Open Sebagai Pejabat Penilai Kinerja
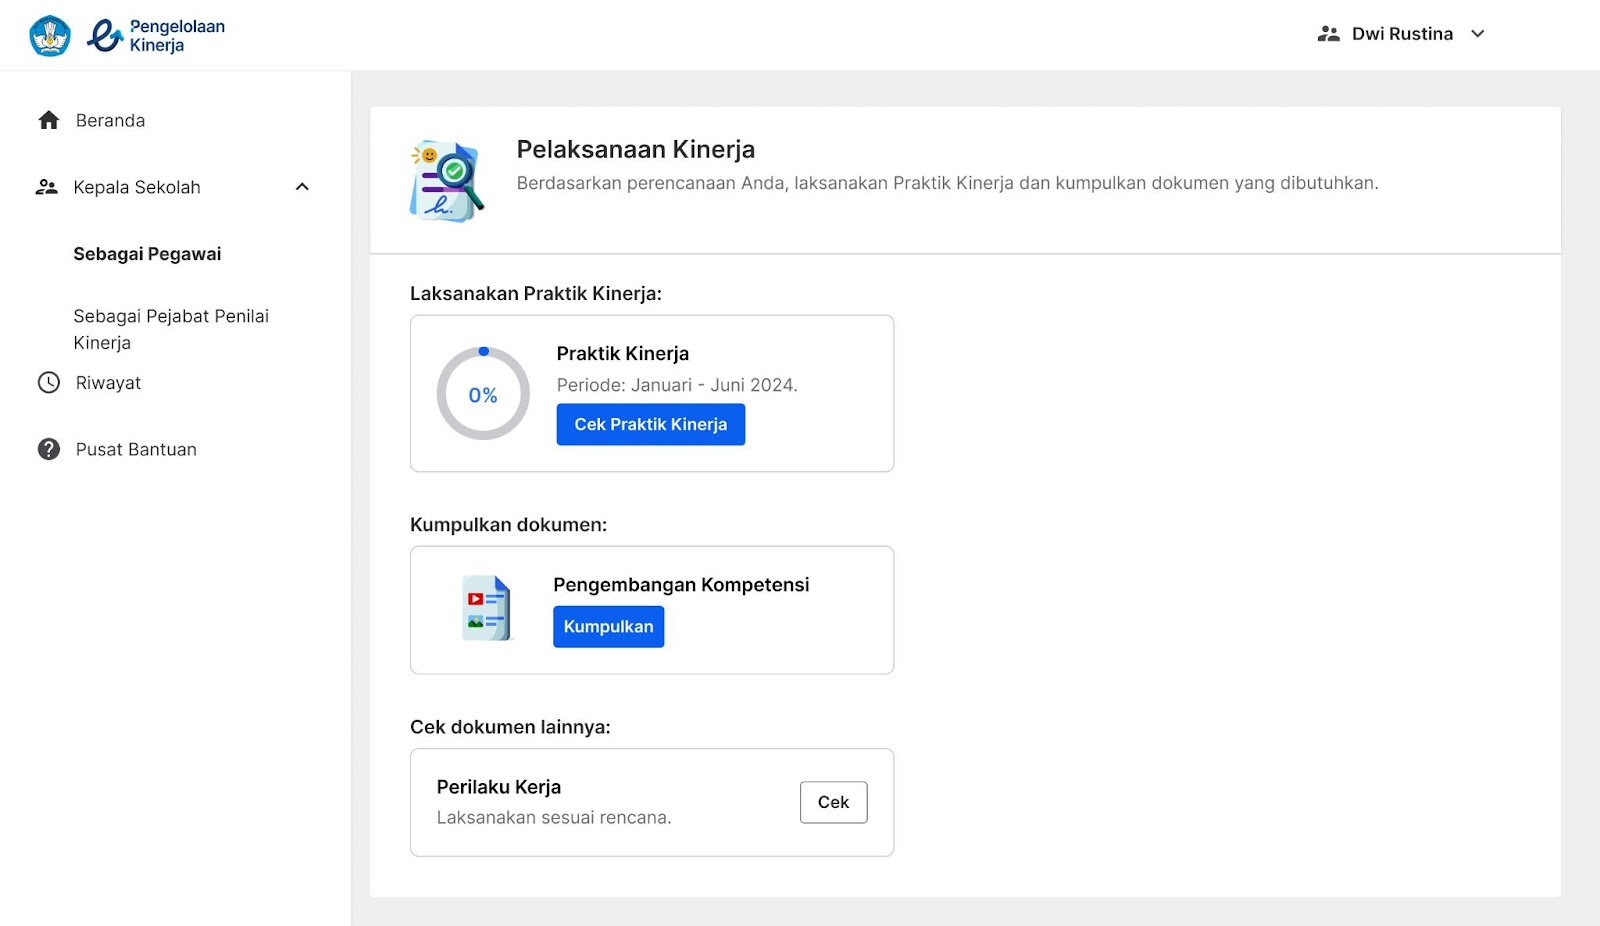The image size is (1600, 926). tap(171, 329)
